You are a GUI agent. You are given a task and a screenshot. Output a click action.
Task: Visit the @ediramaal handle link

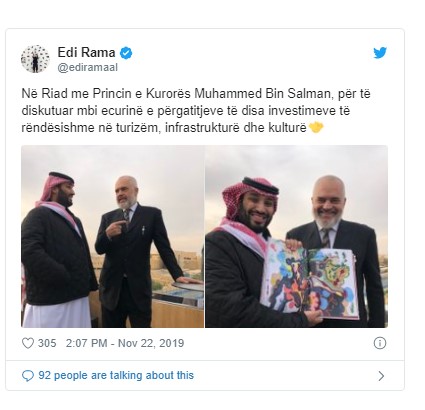88,67
